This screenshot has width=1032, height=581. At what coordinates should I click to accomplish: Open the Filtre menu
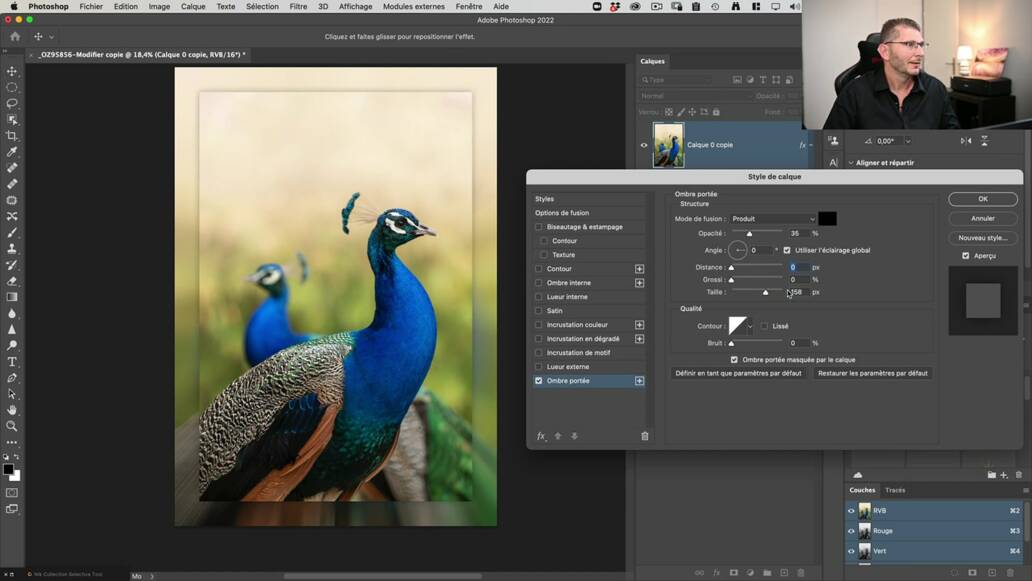299,6
